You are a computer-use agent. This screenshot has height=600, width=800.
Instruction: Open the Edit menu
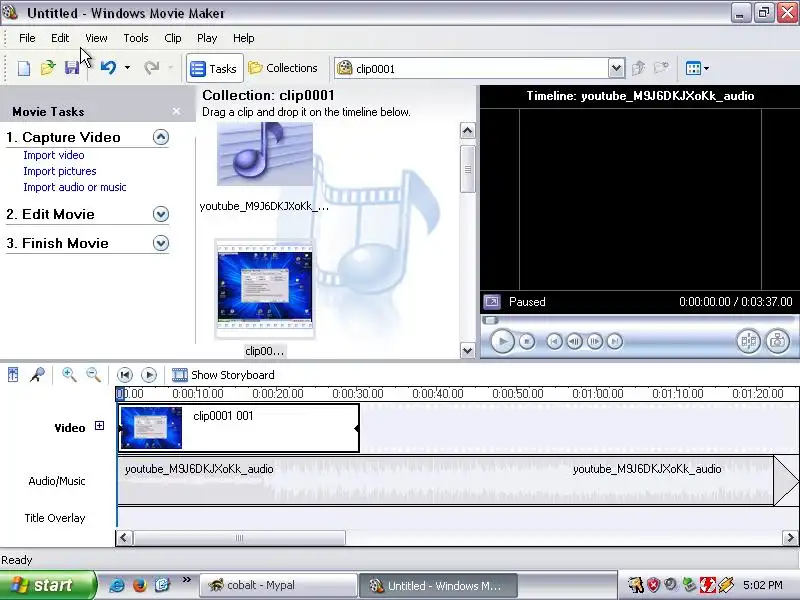pyautogui.click(x=60, y=38)
